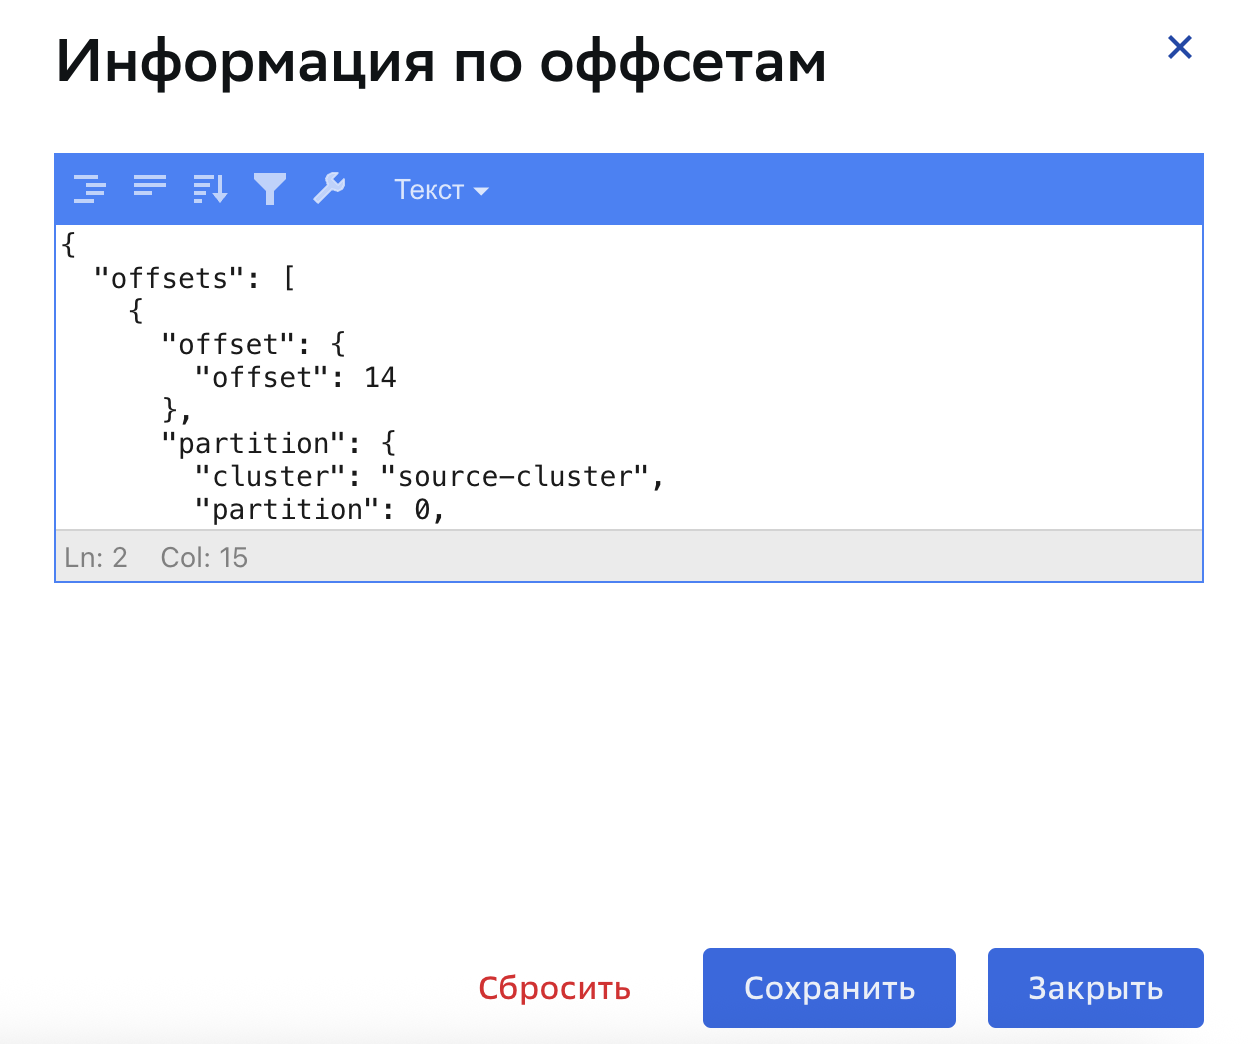Click the closing "}," line
The height and width of the screenshot is (1044, 1256).
pos(177,410)
